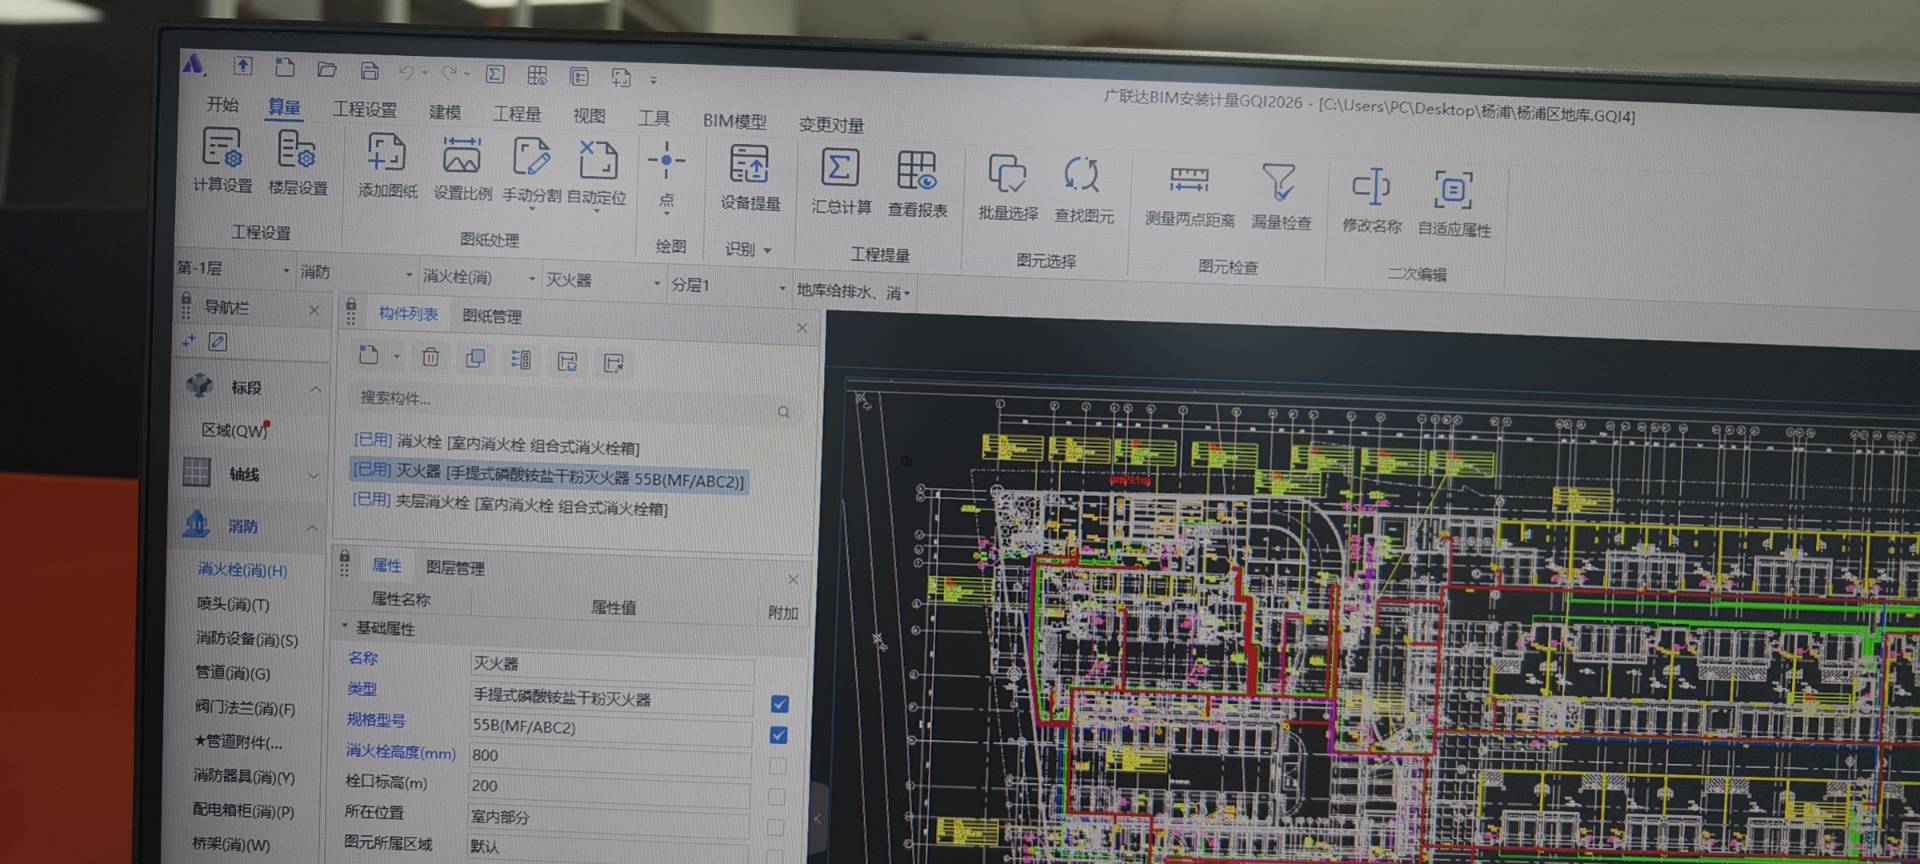1920x864 pixels.
Task: Click the new component icon in 构件列表 toolbar
Action: 369,355
